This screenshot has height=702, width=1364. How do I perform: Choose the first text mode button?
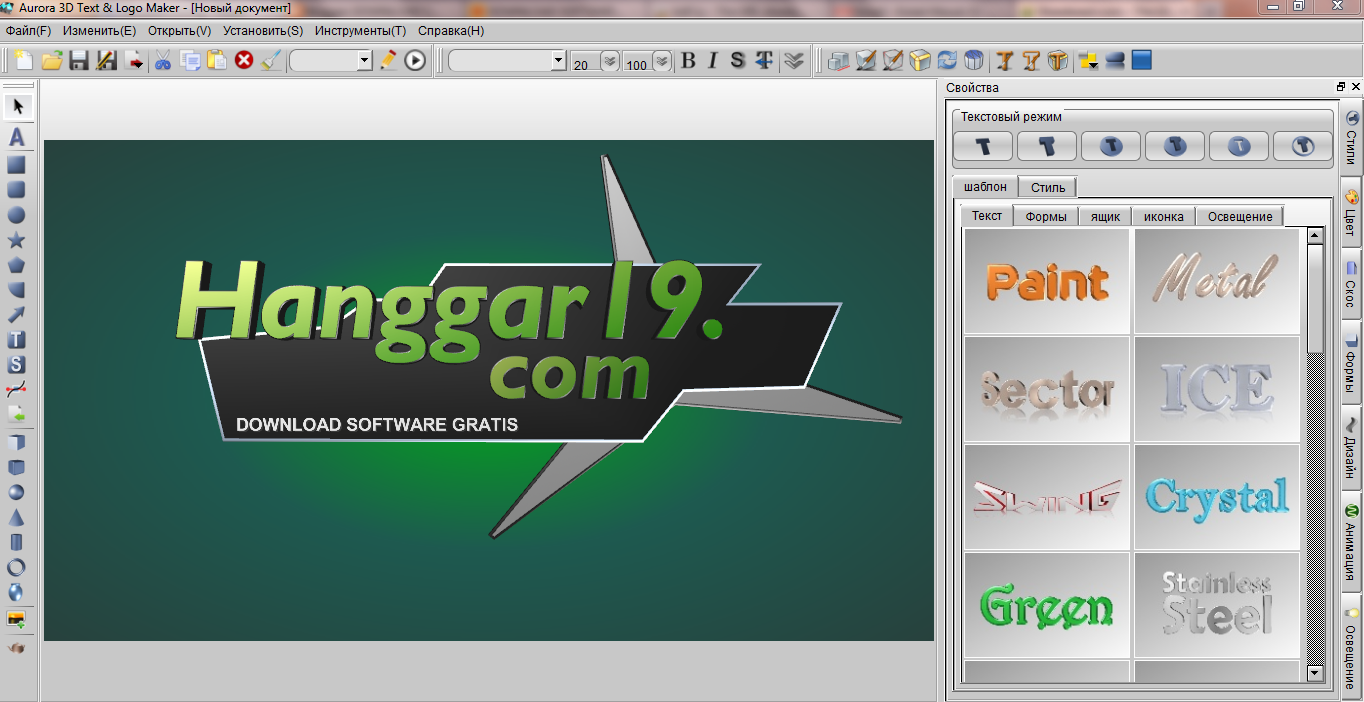(x=983, y=146)
